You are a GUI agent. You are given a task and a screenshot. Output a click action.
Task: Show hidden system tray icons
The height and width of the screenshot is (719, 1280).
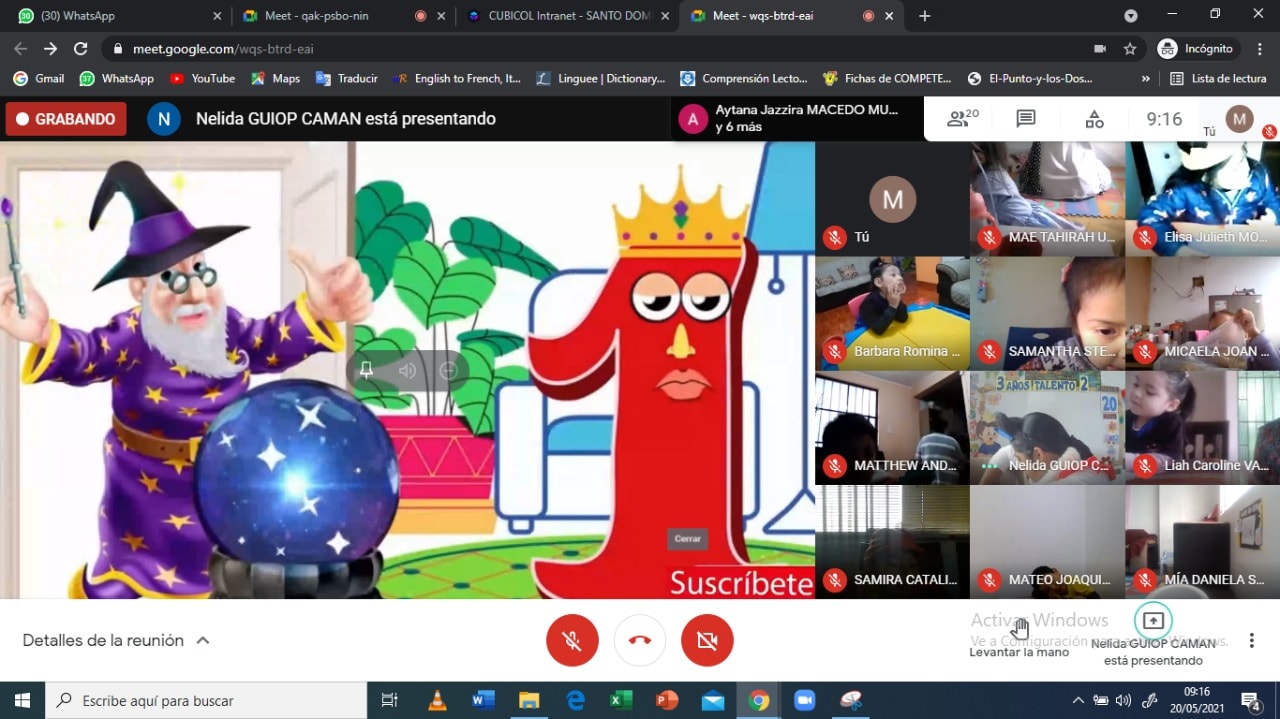1078,700
